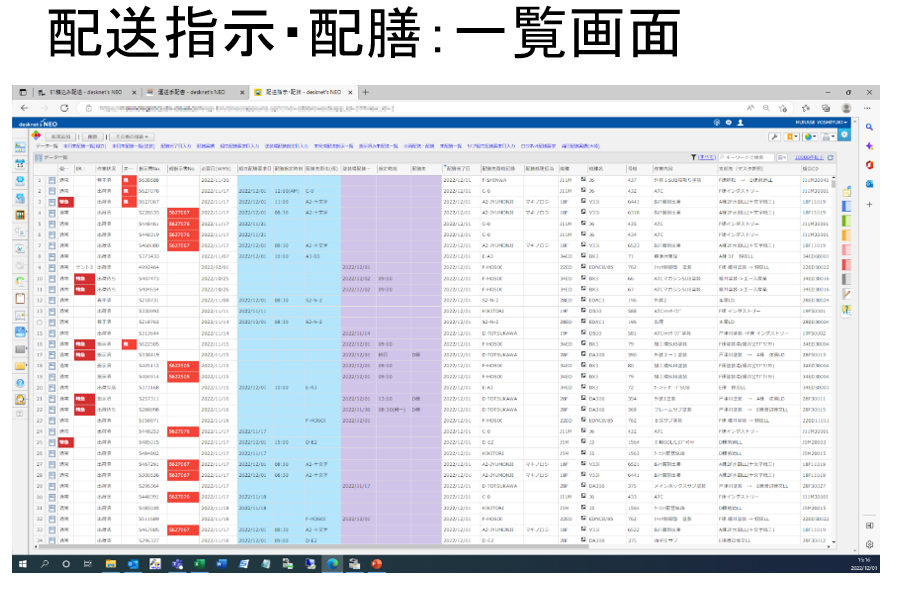
Task: Toggle the (すべて) filter next to the funnel icon
Action: (705, 156)
